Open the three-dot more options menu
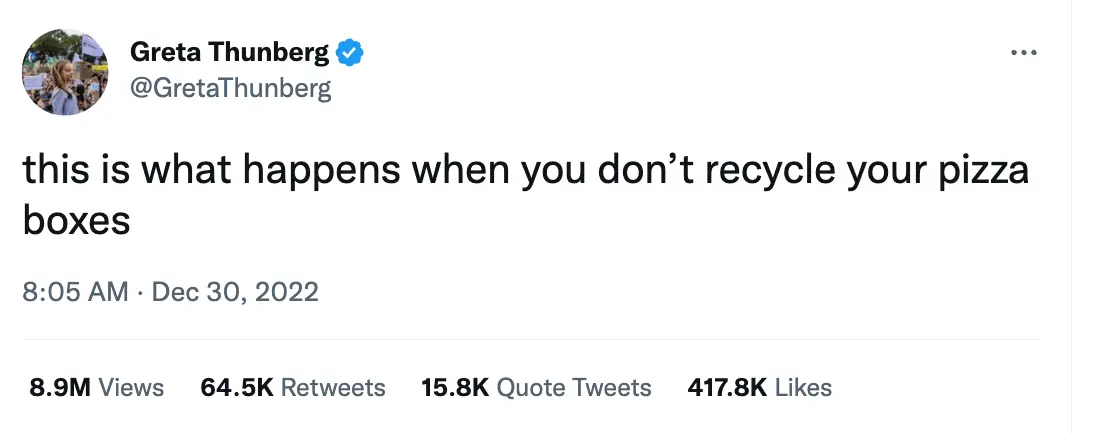1118x434 pixels. (x=1023, y=52)
